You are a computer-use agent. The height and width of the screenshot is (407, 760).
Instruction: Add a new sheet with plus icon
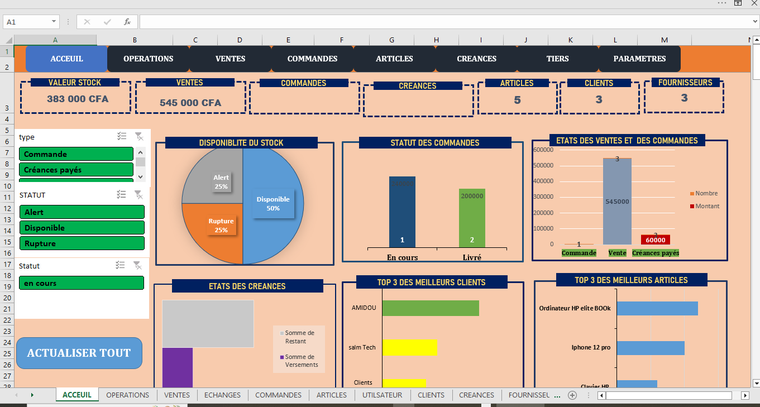[572, 395]
